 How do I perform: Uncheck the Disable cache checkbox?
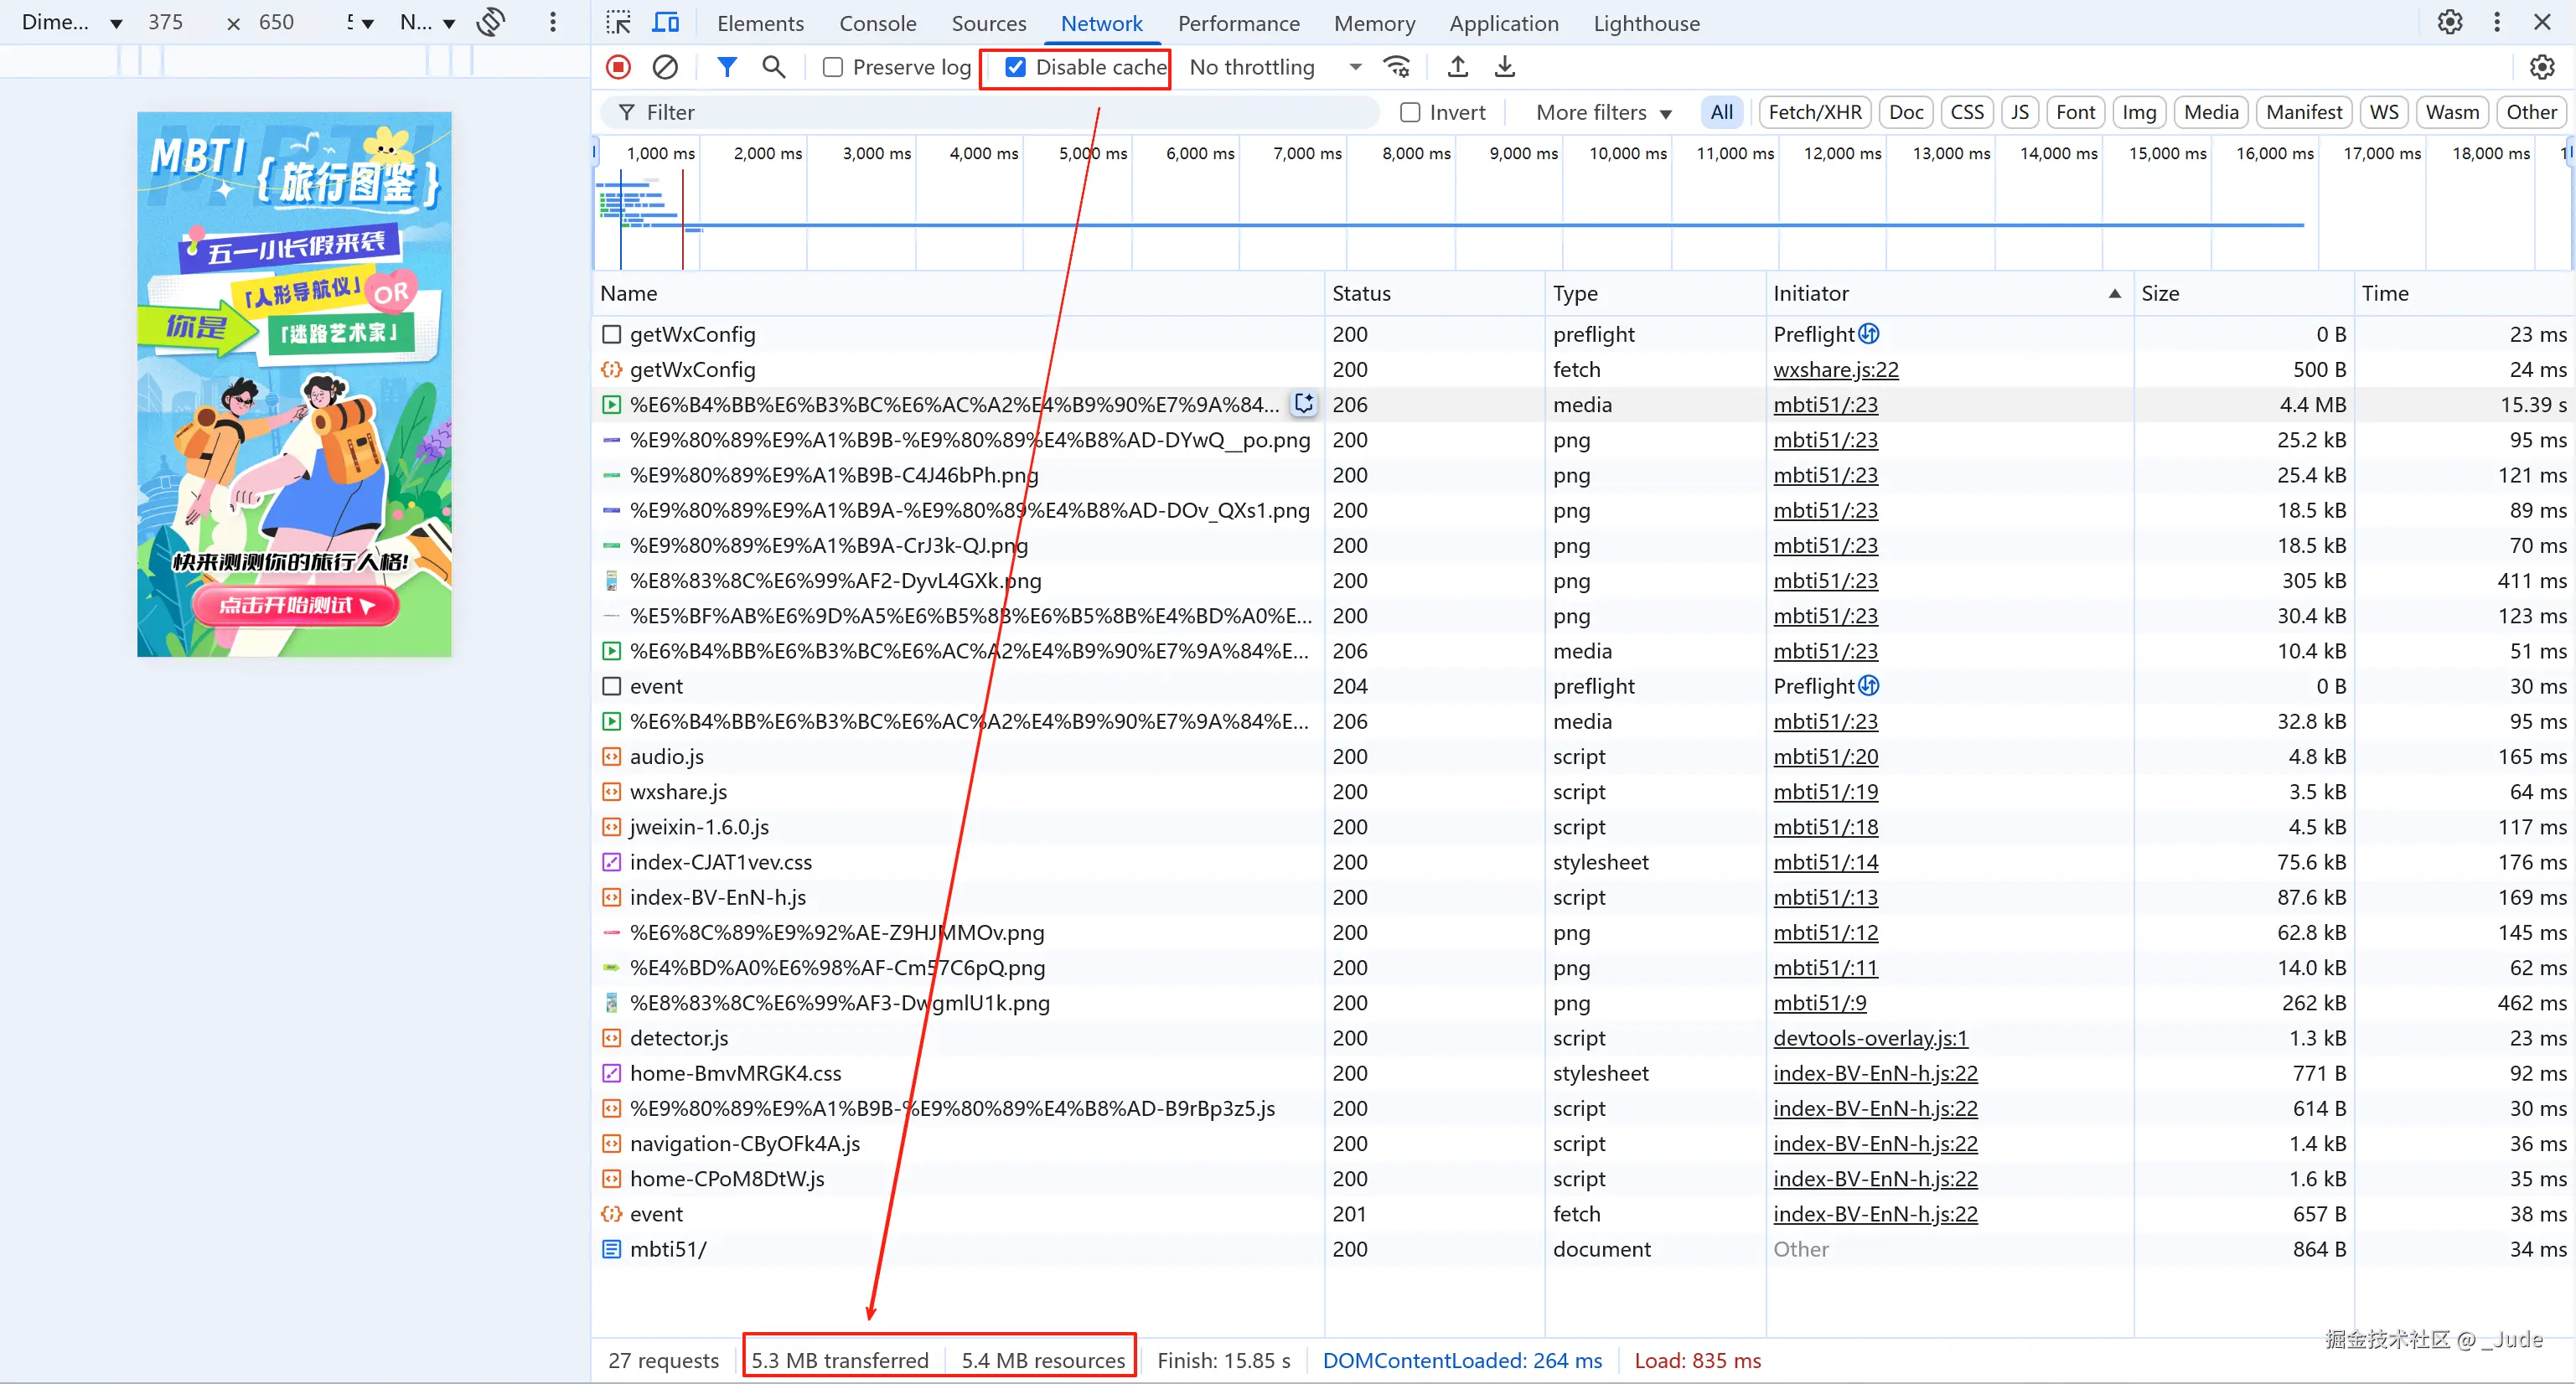(x=1015, y=67)
